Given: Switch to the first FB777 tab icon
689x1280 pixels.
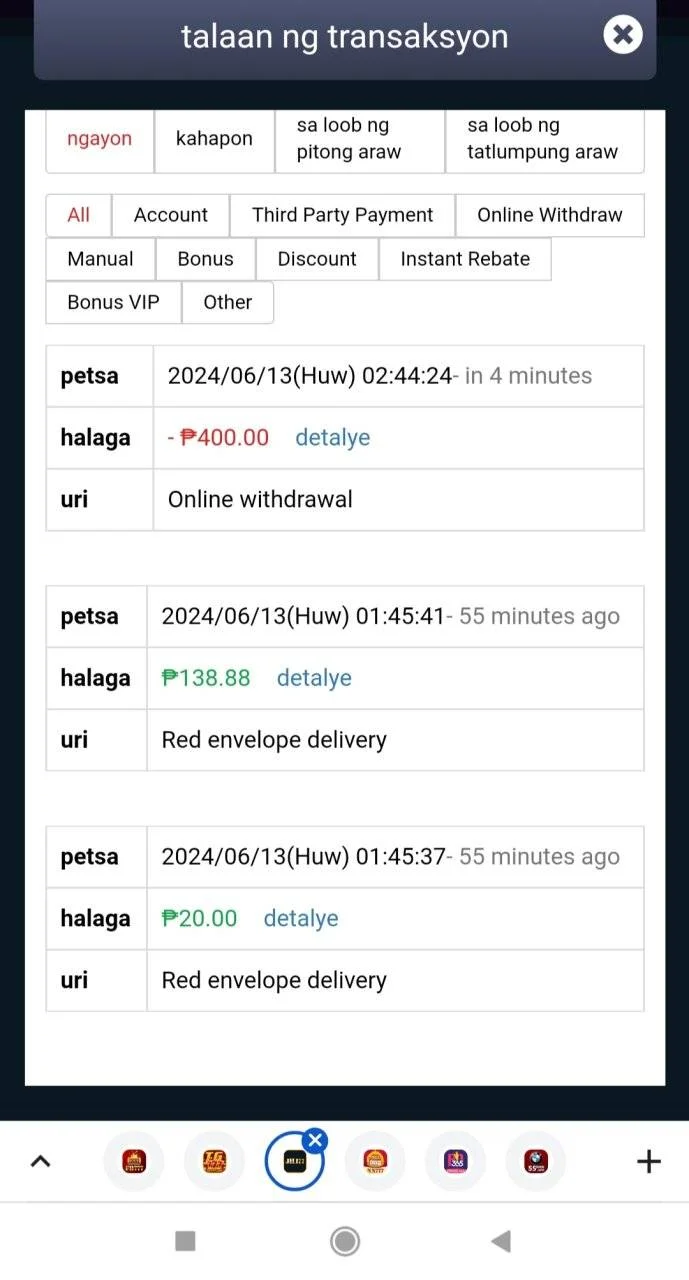Looking at the screenshot, I should 134,1161.
